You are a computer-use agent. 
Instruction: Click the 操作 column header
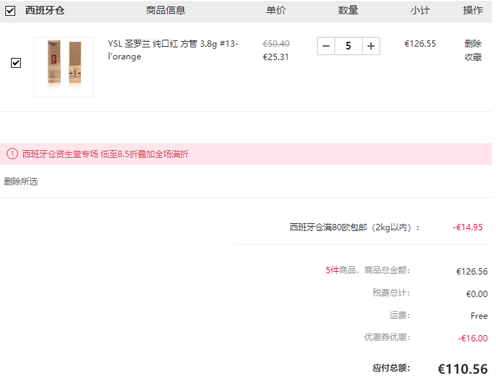tap(473, 10)
